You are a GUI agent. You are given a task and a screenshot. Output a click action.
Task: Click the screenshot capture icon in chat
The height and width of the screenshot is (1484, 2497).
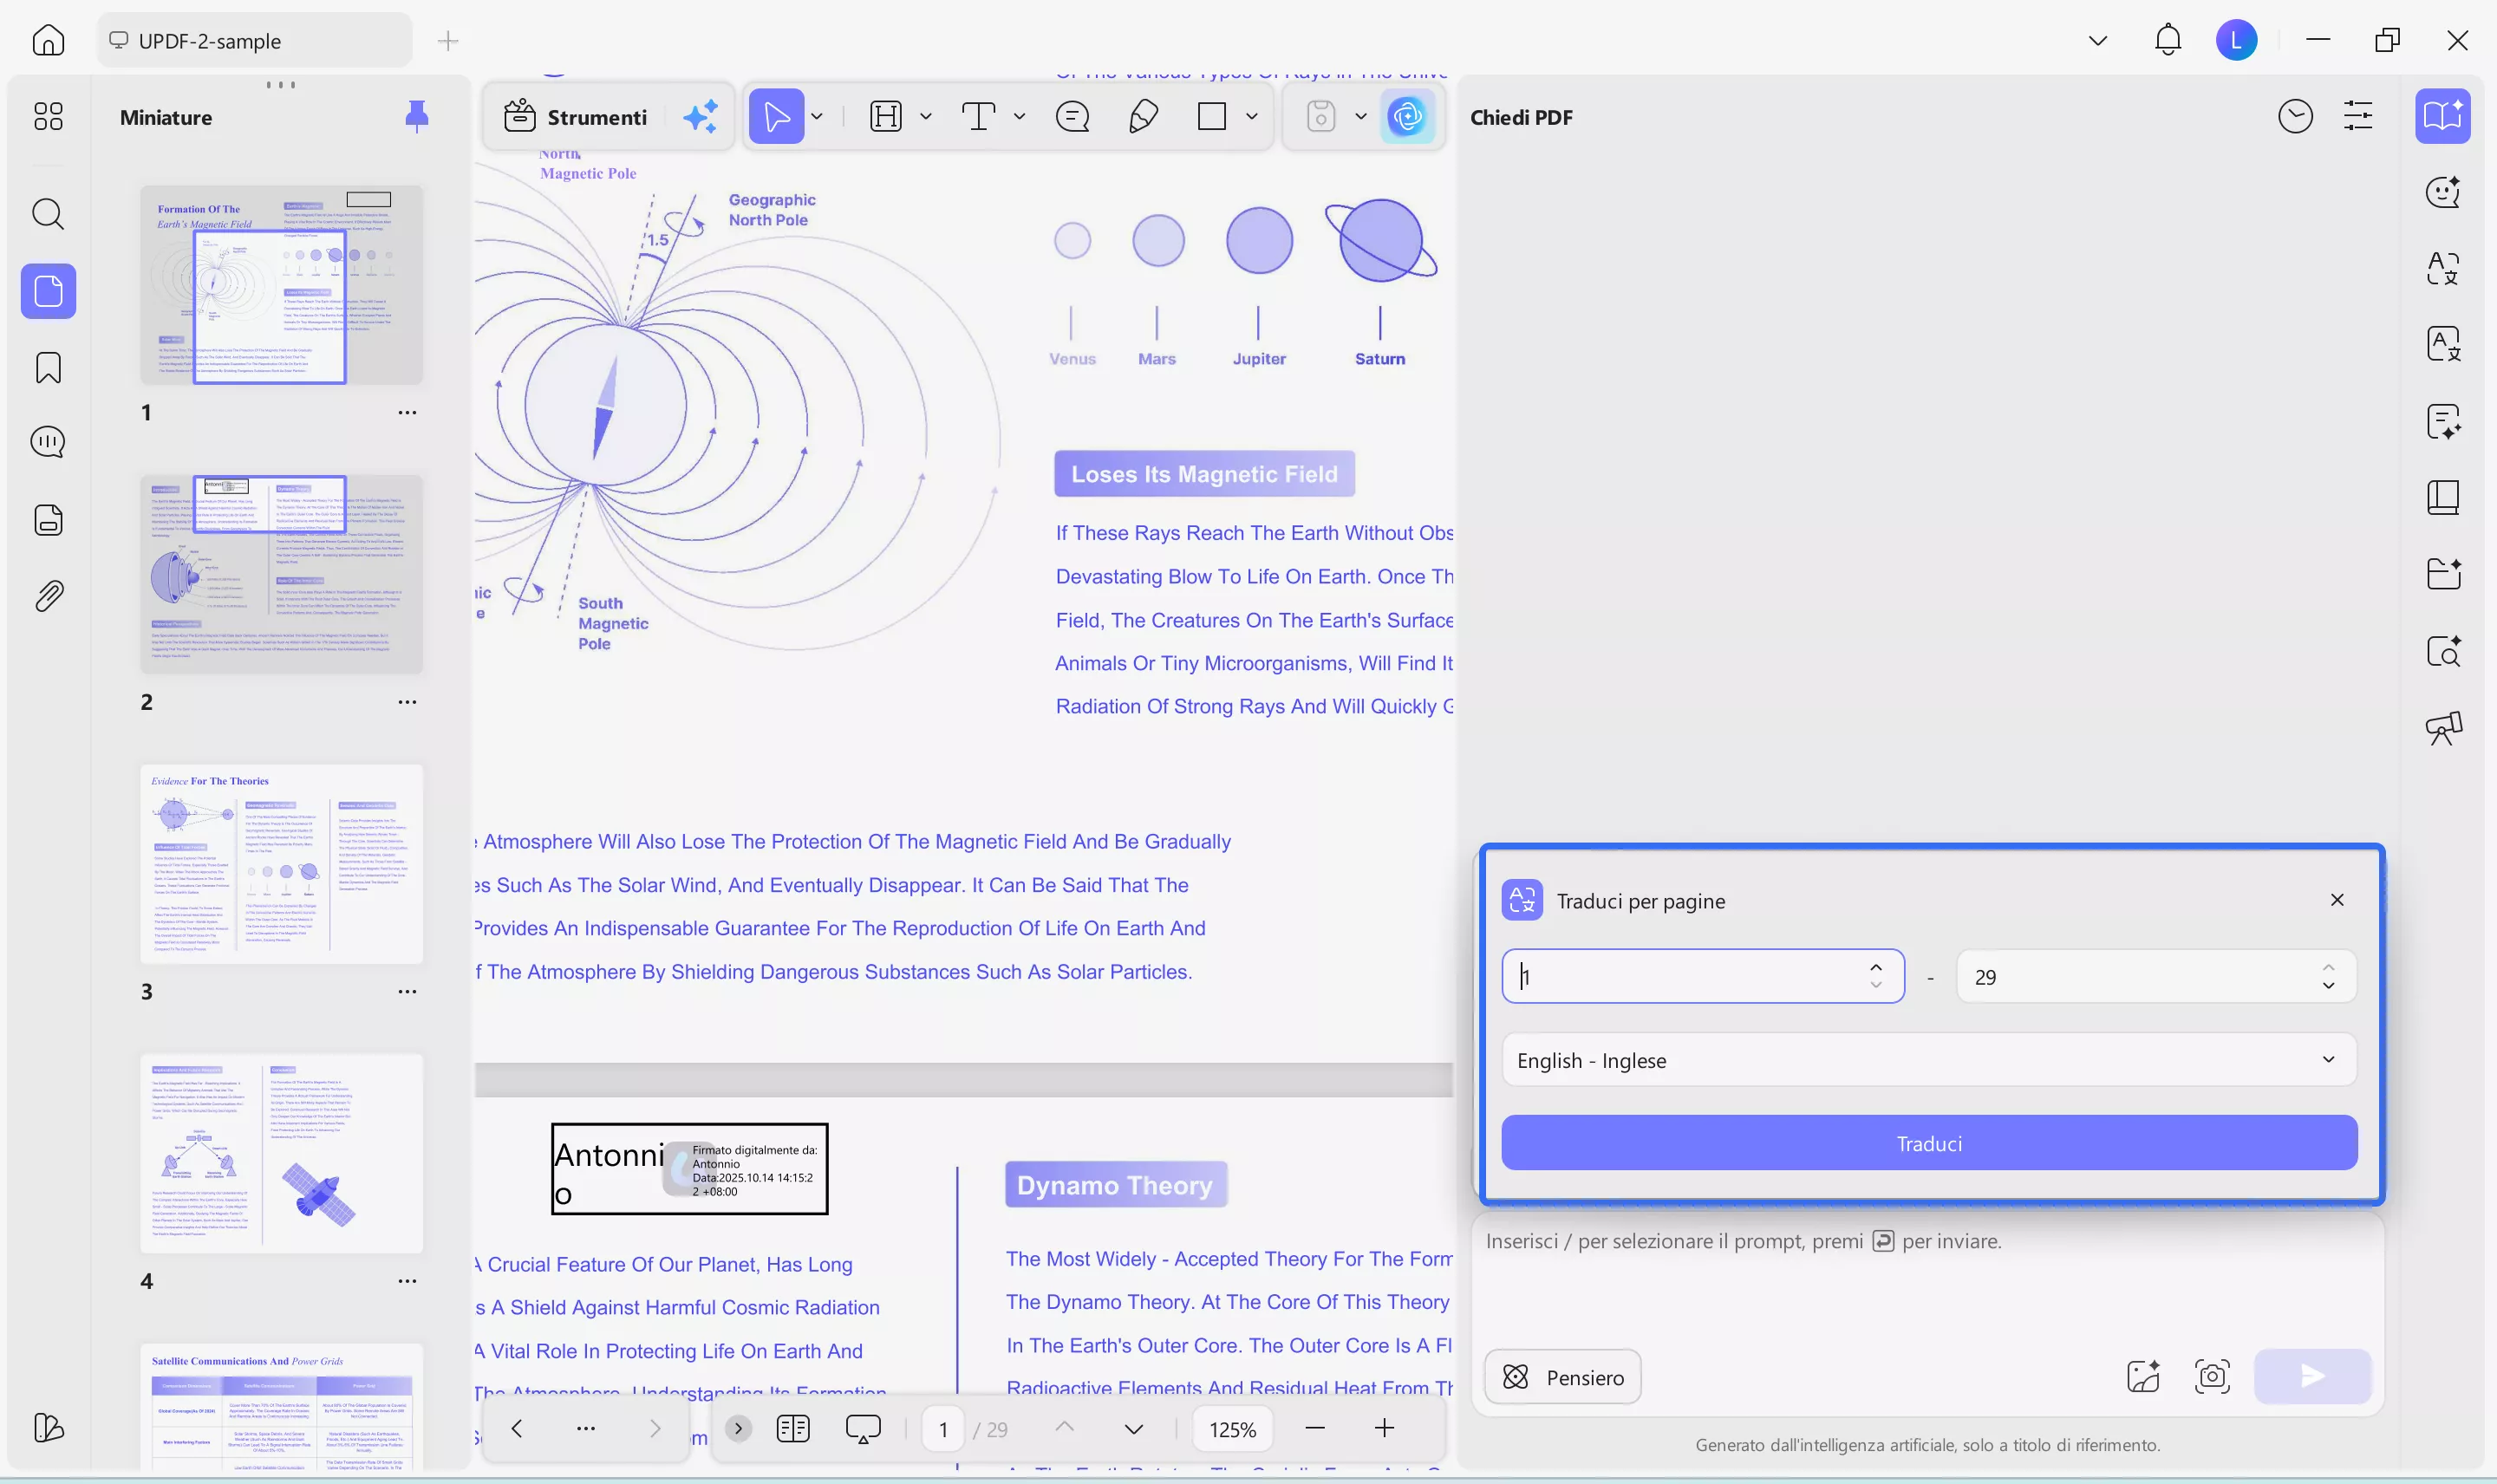pyautogui.click(x=2211, y=1377)
